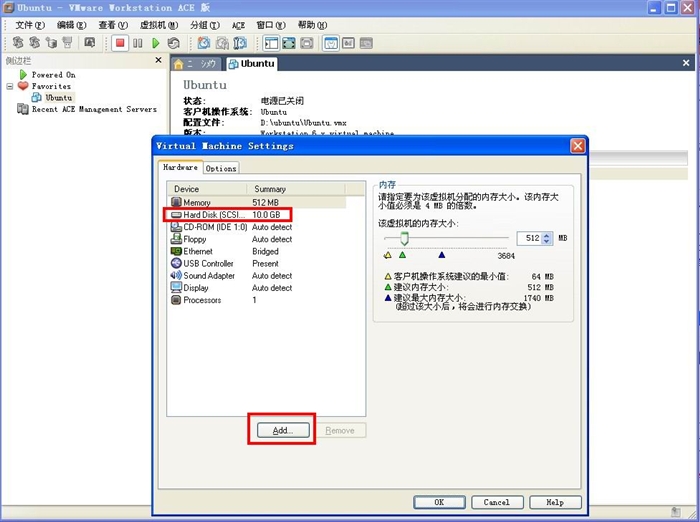Viewport: 700px width, 522px height.
Task: Select Ubuntu under Favorites in sidebar
Action: tap(58, 97)
